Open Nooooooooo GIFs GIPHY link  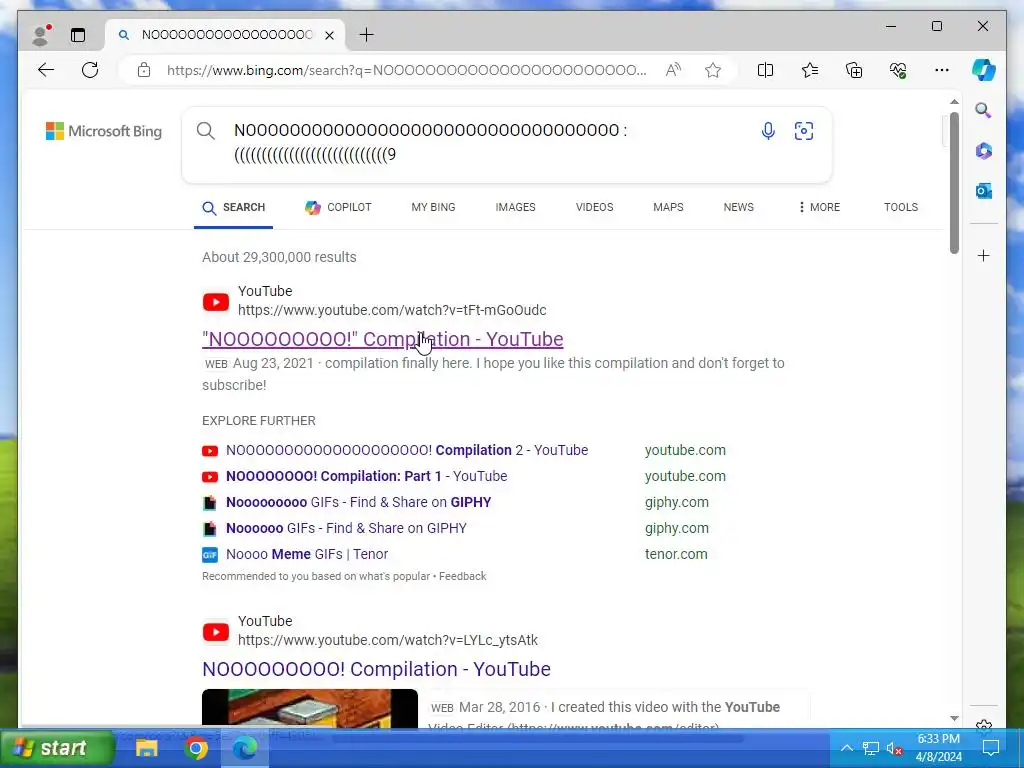point(359,503)
